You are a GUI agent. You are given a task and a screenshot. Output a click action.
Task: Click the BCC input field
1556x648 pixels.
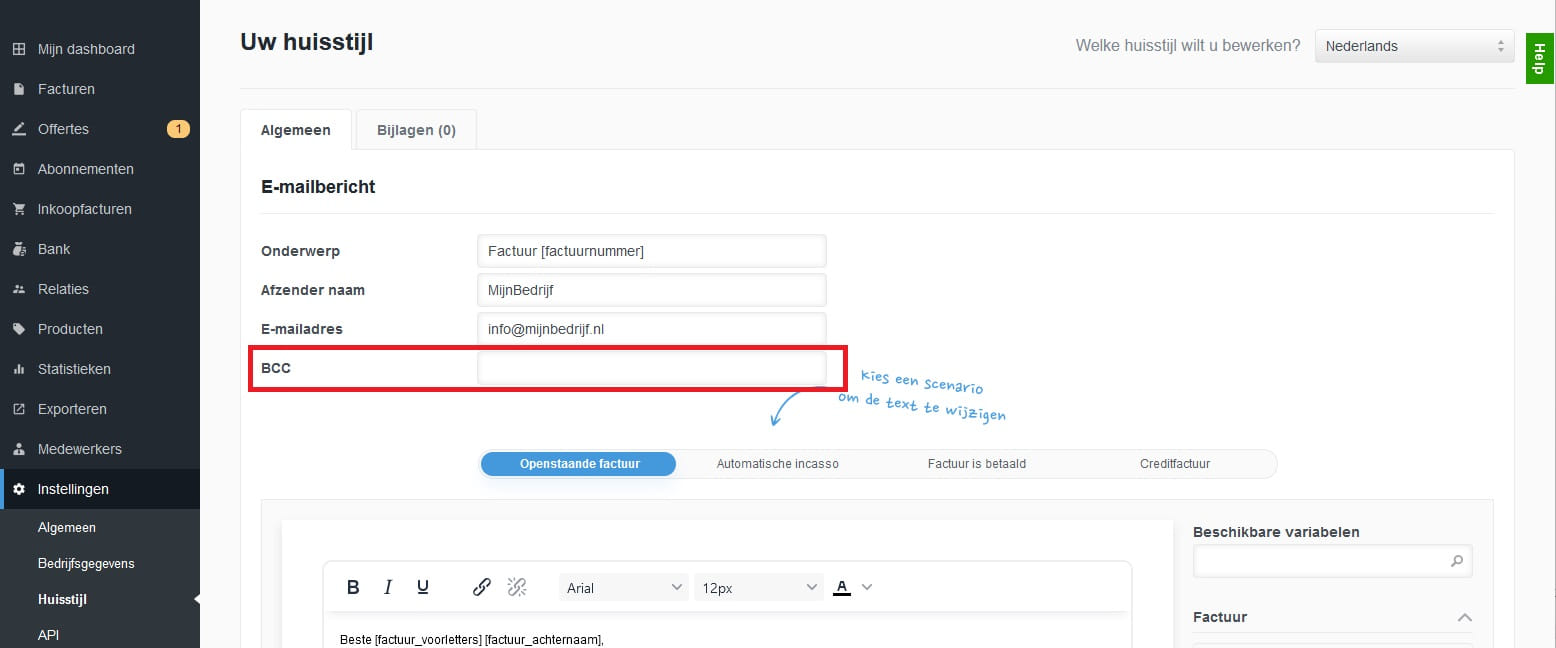click(x=651, y=368)
